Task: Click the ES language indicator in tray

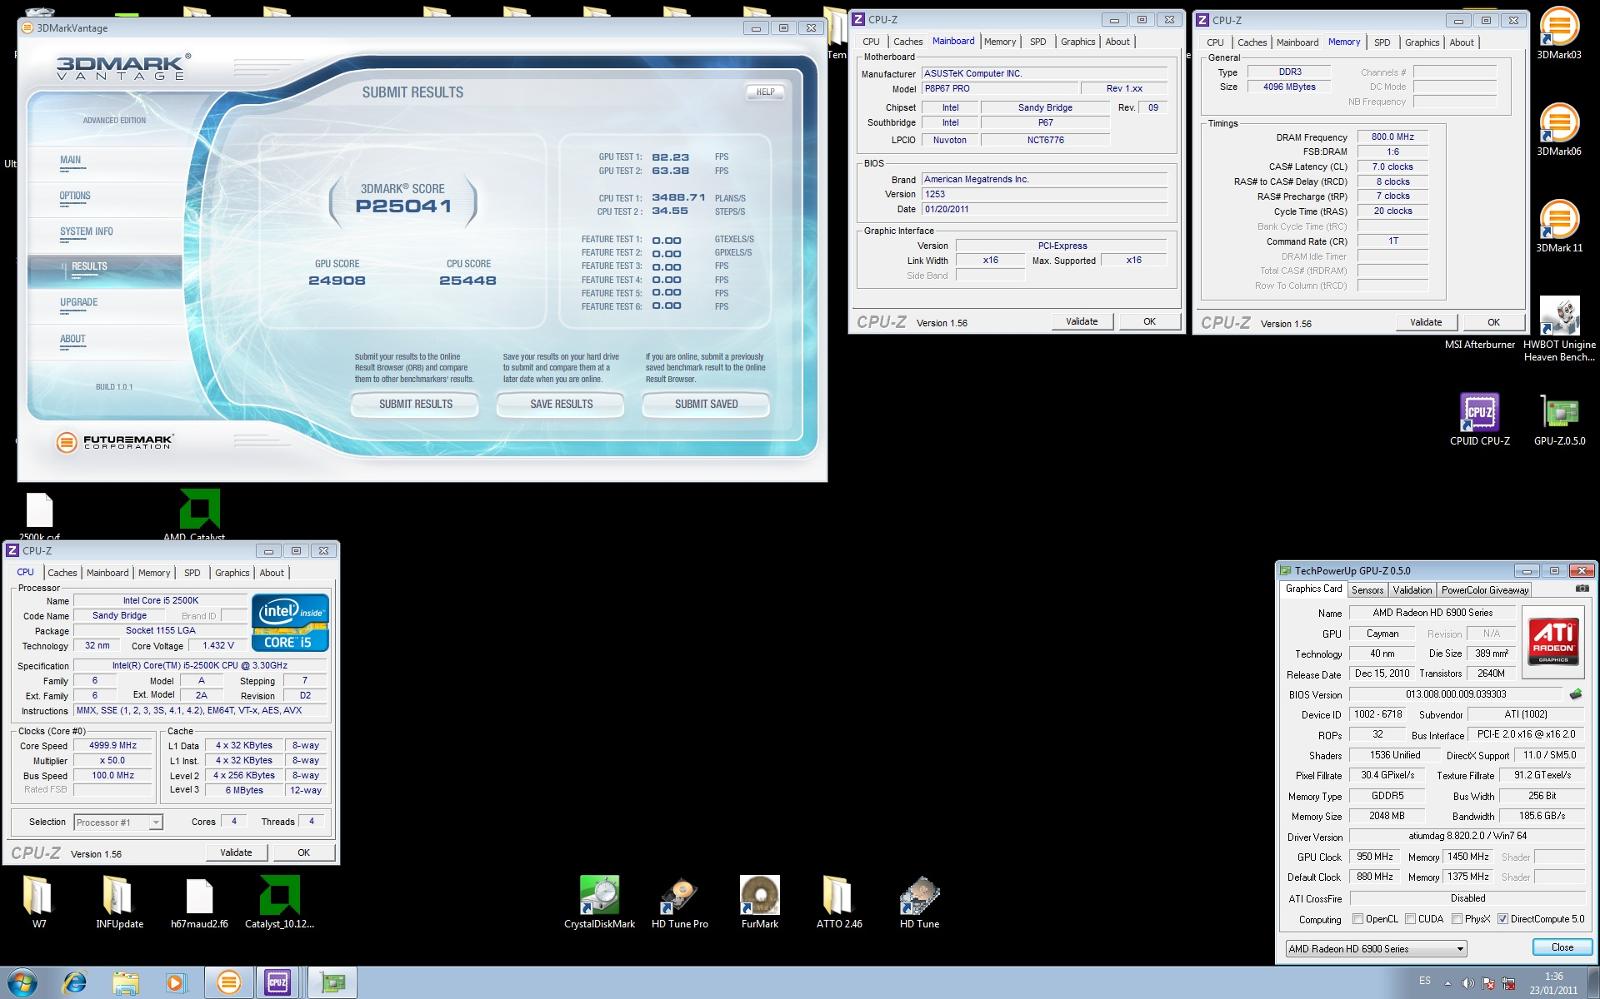Action: point(1425,981)
